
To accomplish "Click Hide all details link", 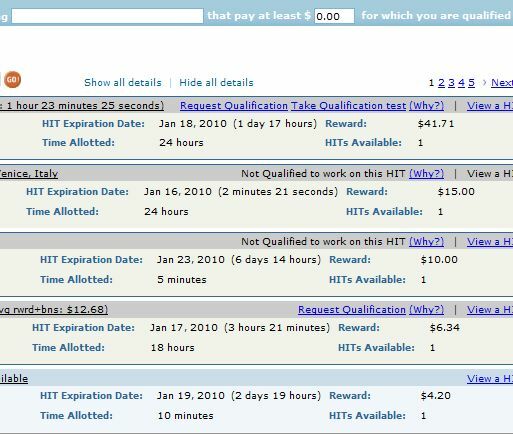I will tap(216, 83).
